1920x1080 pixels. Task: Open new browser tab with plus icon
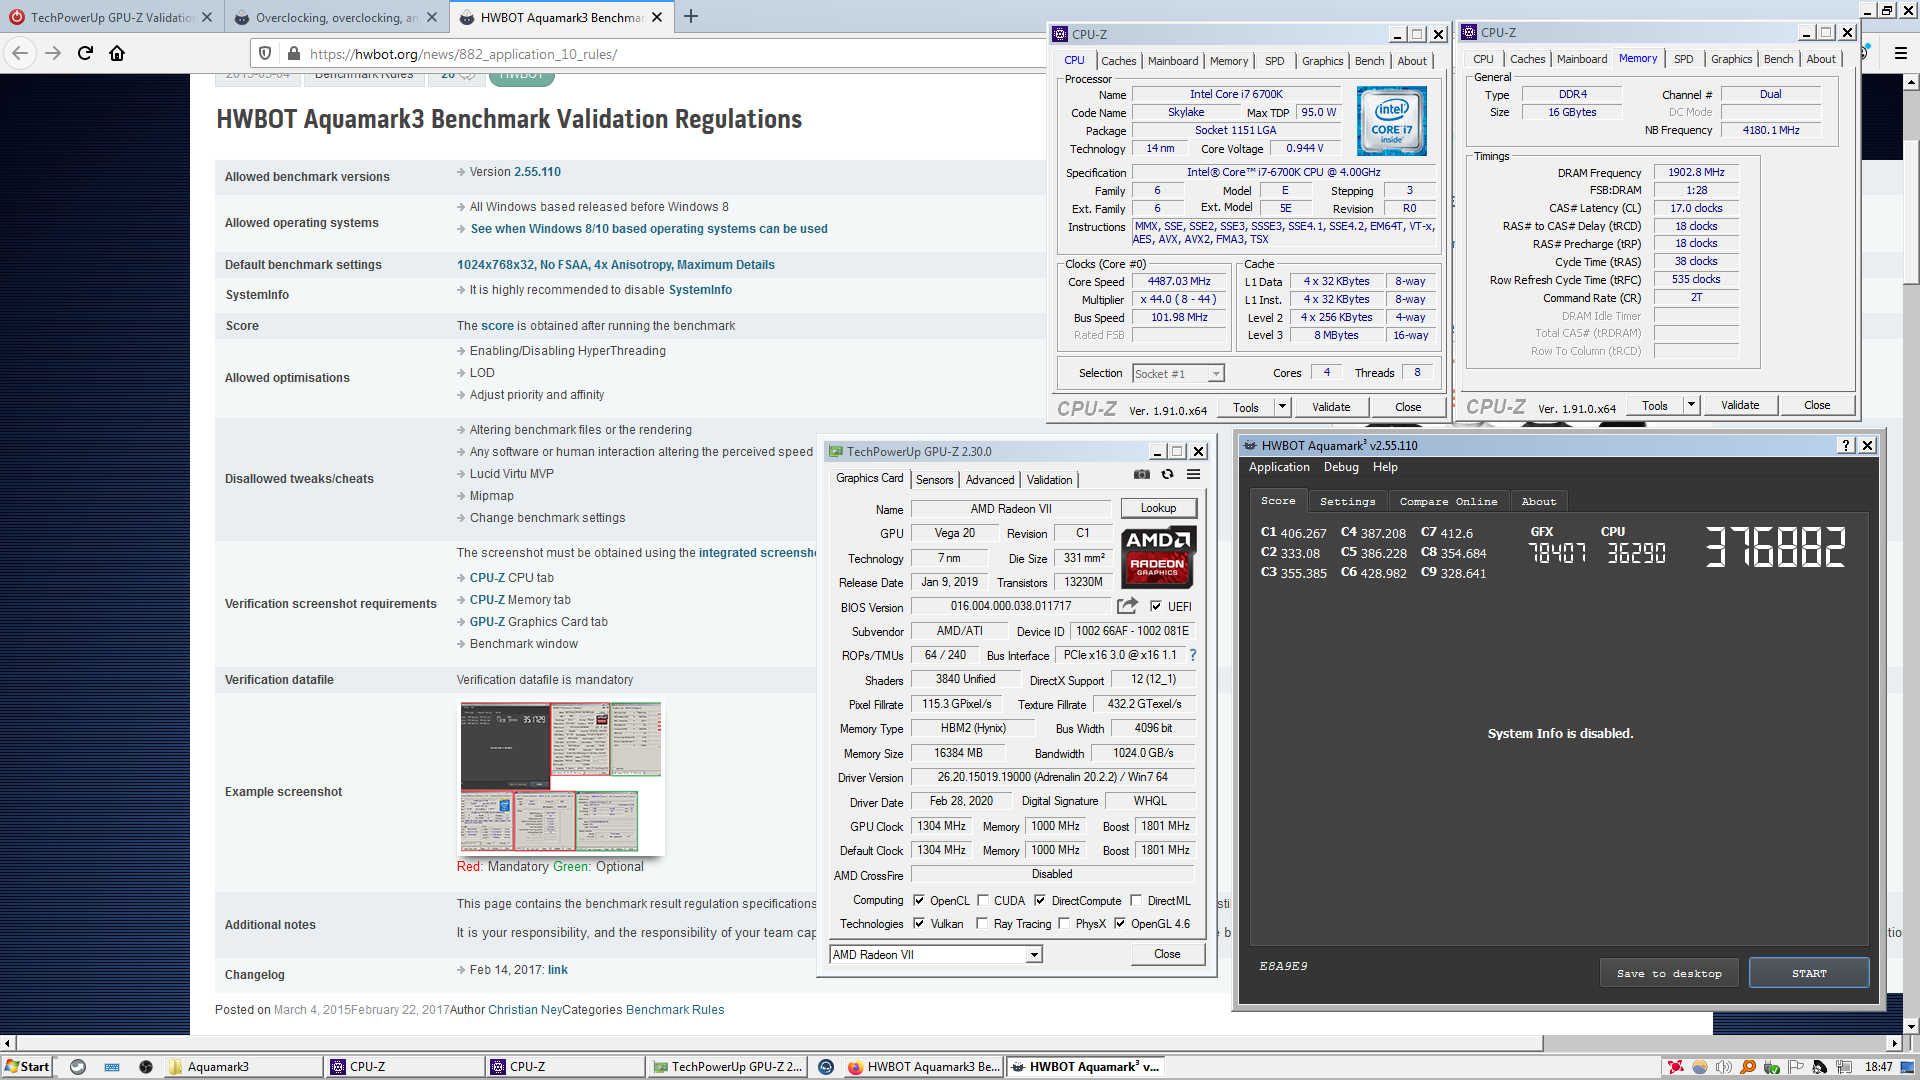tap(691, 16)
